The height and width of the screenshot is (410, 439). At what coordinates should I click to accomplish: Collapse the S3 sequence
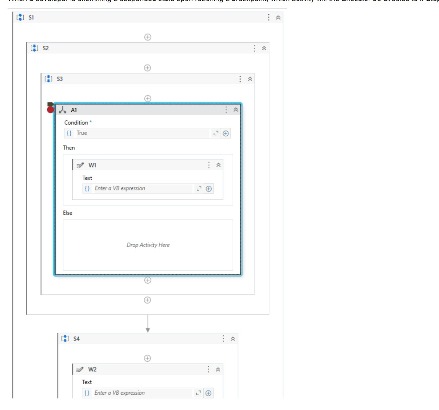[x=250, y=79]
